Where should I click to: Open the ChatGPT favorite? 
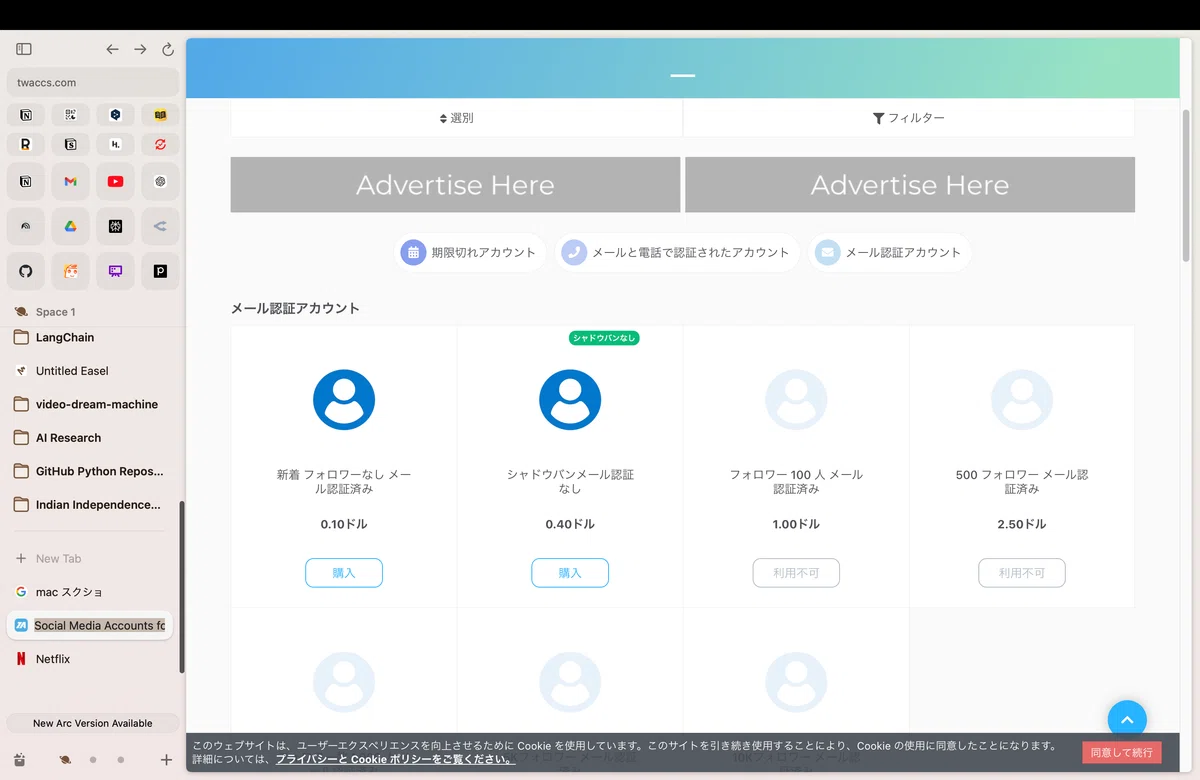[160, 182]
